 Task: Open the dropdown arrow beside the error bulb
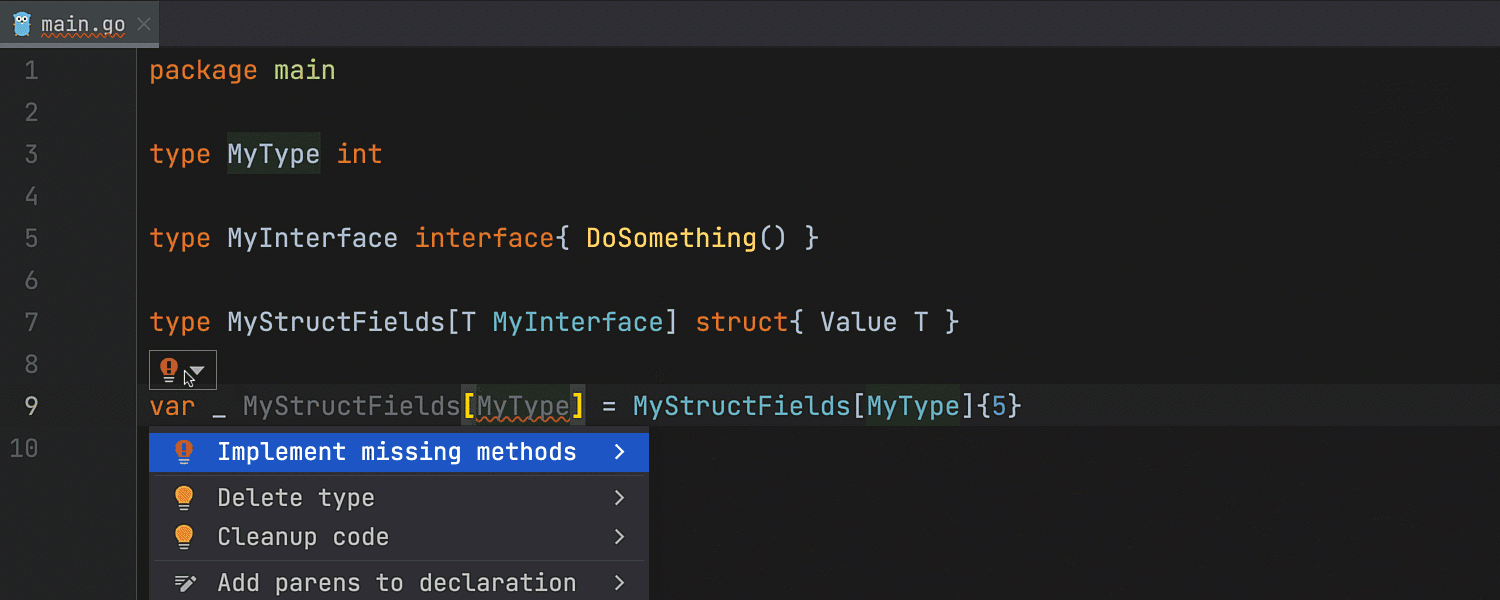click(198, 371)
